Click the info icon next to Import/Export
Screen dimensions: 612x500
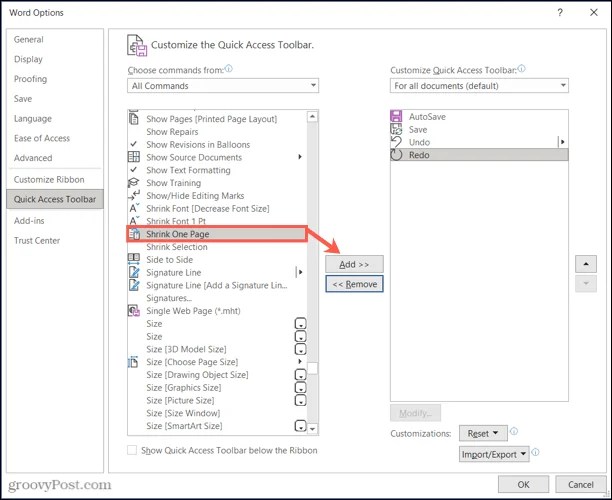536,452
